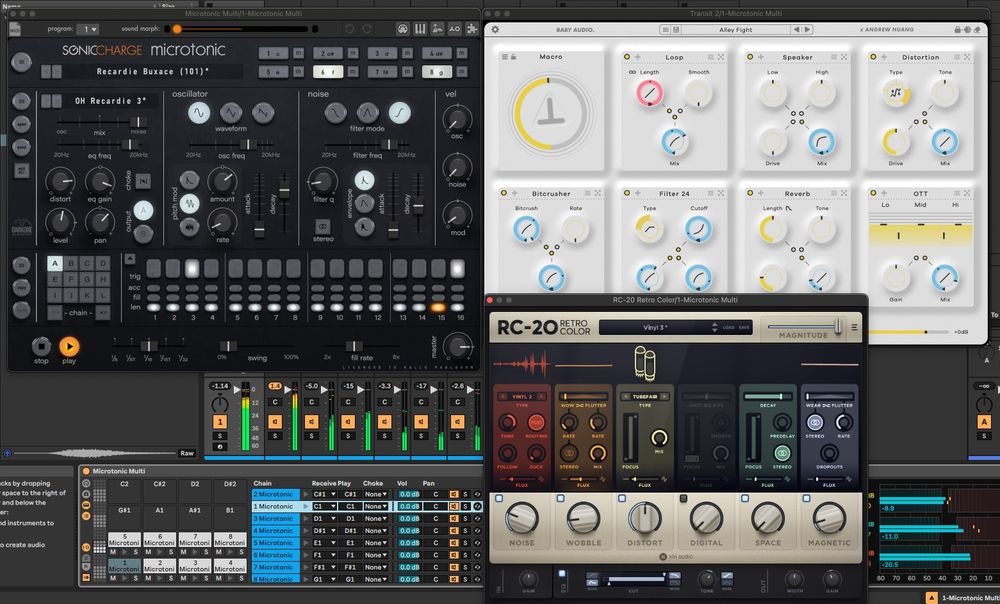The width and height of the screenshot is (1000, 604).
Task: Open the RC-20 Vinyl 3 preset selector
Action: click(x=658, y=327)
